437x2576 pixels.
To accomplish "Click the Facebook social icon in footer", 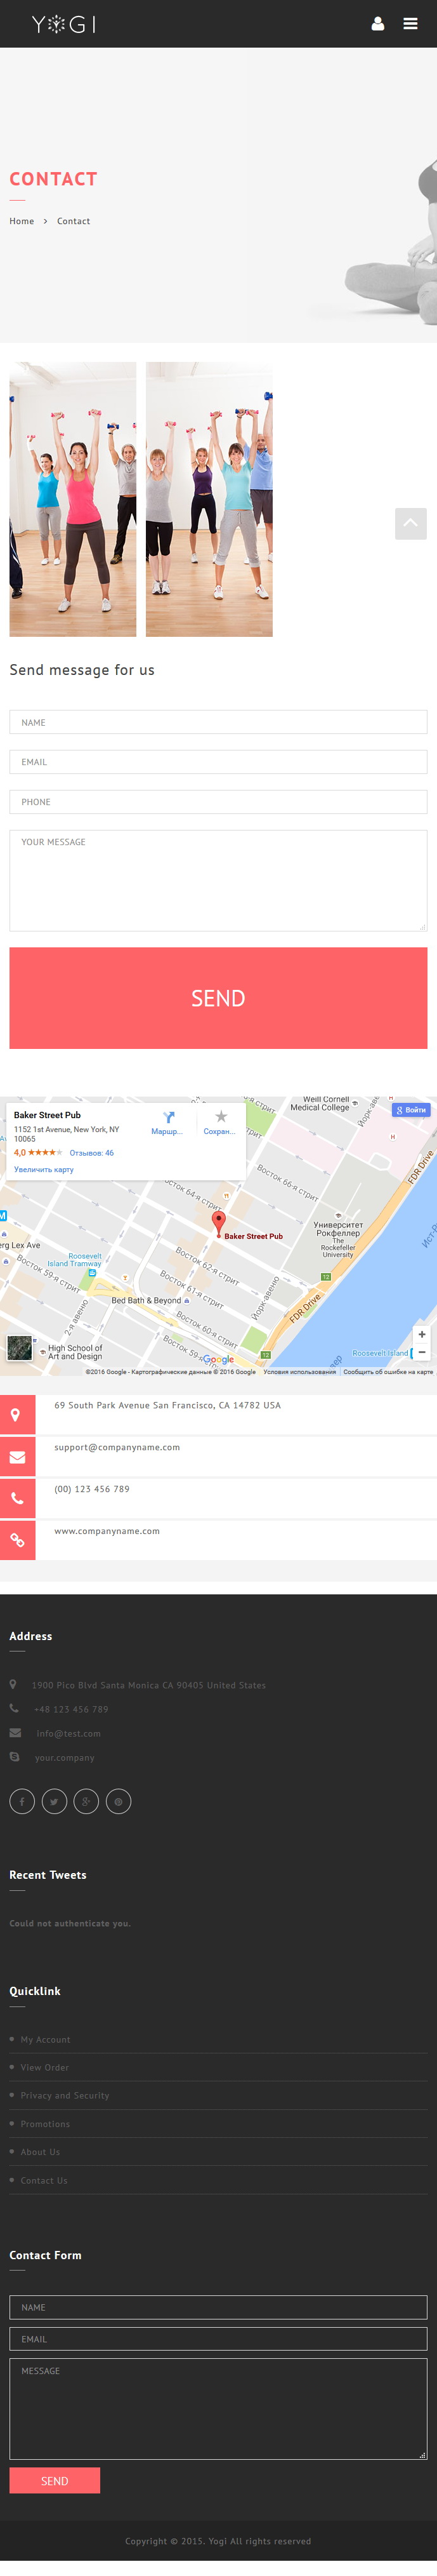I will (x=22, y=1801).
